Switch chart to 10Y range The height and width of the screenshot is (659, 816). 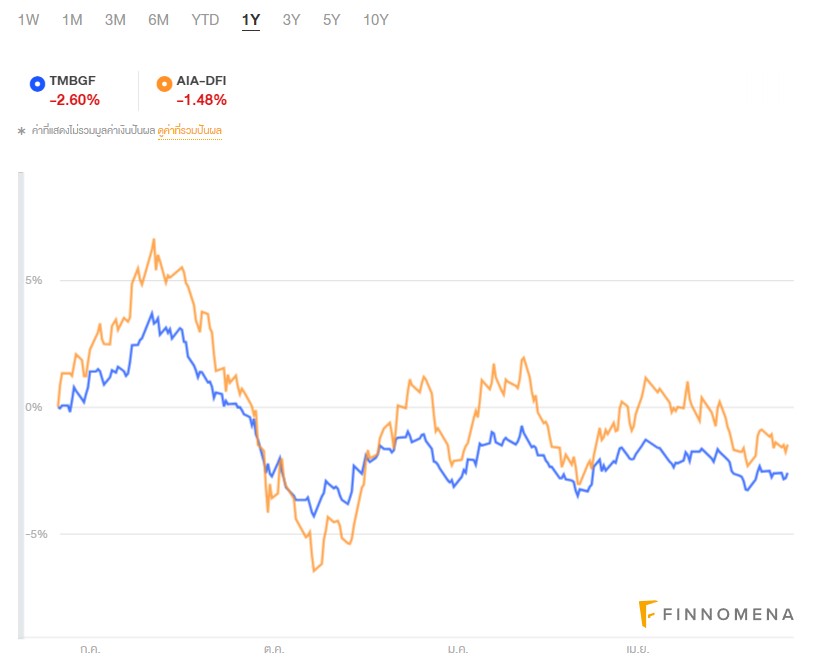[x=376, y=20]
